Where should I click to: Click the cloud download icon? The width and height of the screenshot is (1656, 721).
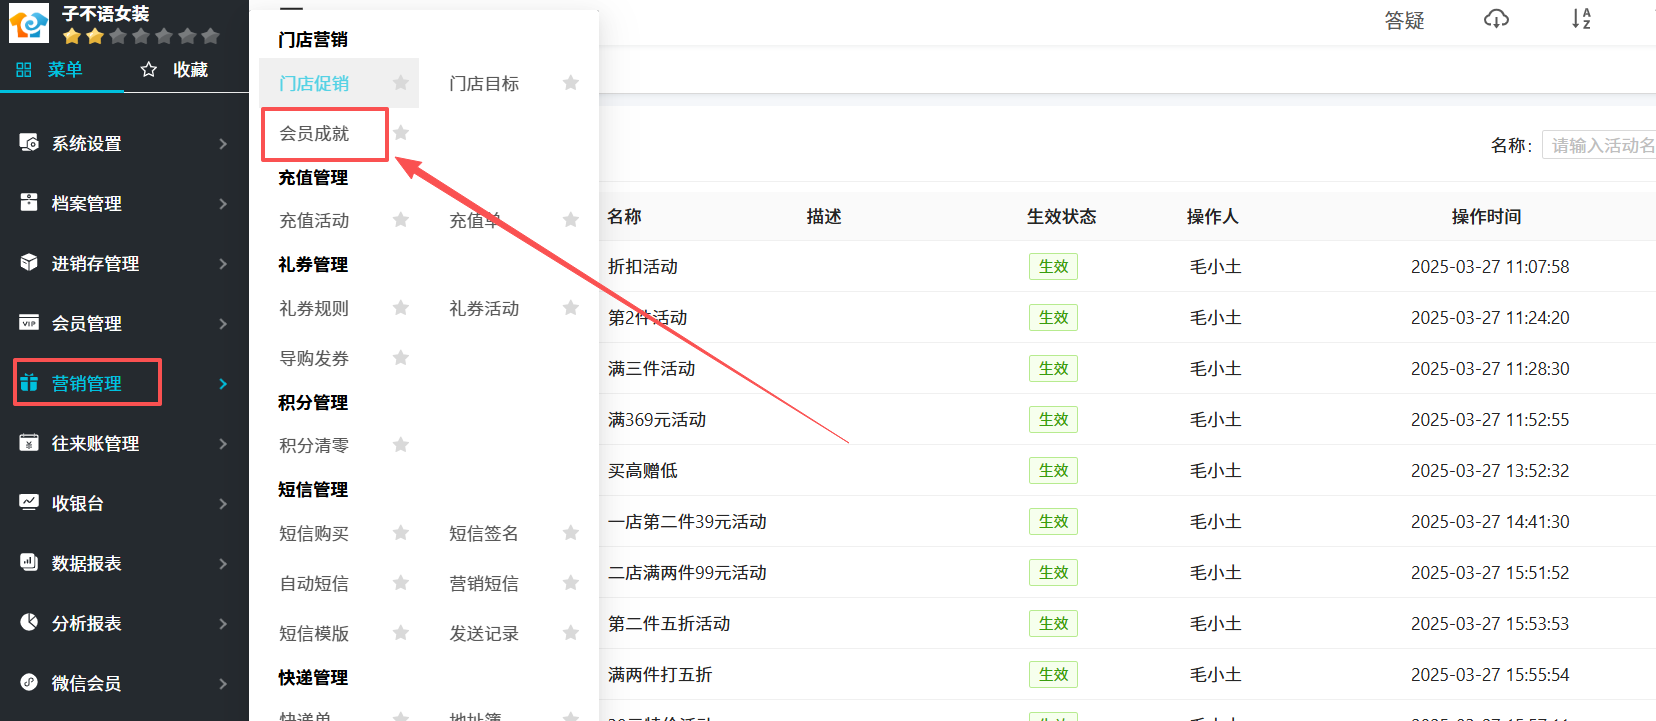1496,19
